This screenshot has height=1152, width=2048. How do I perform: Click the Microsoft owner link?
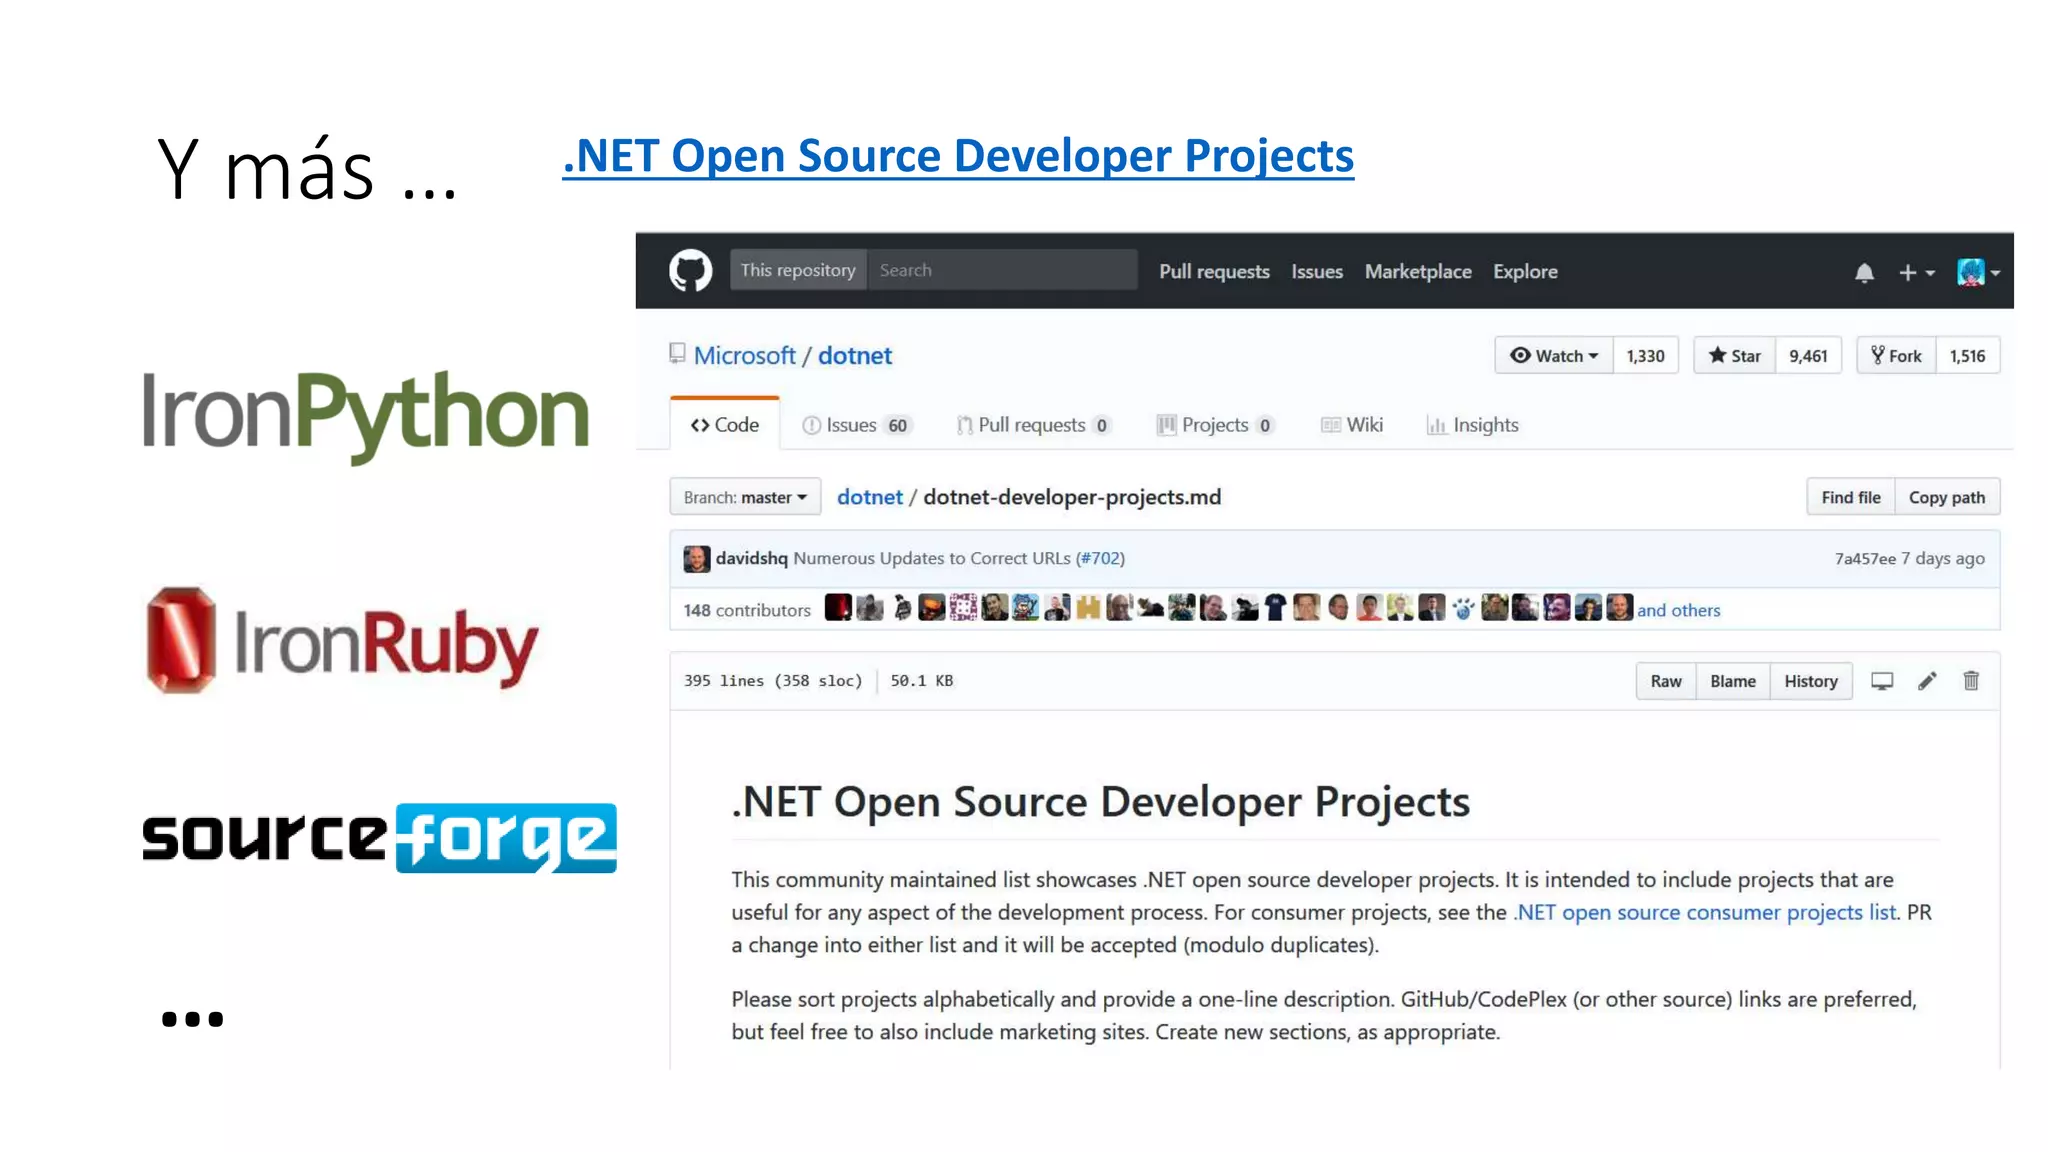click(744, 356)
